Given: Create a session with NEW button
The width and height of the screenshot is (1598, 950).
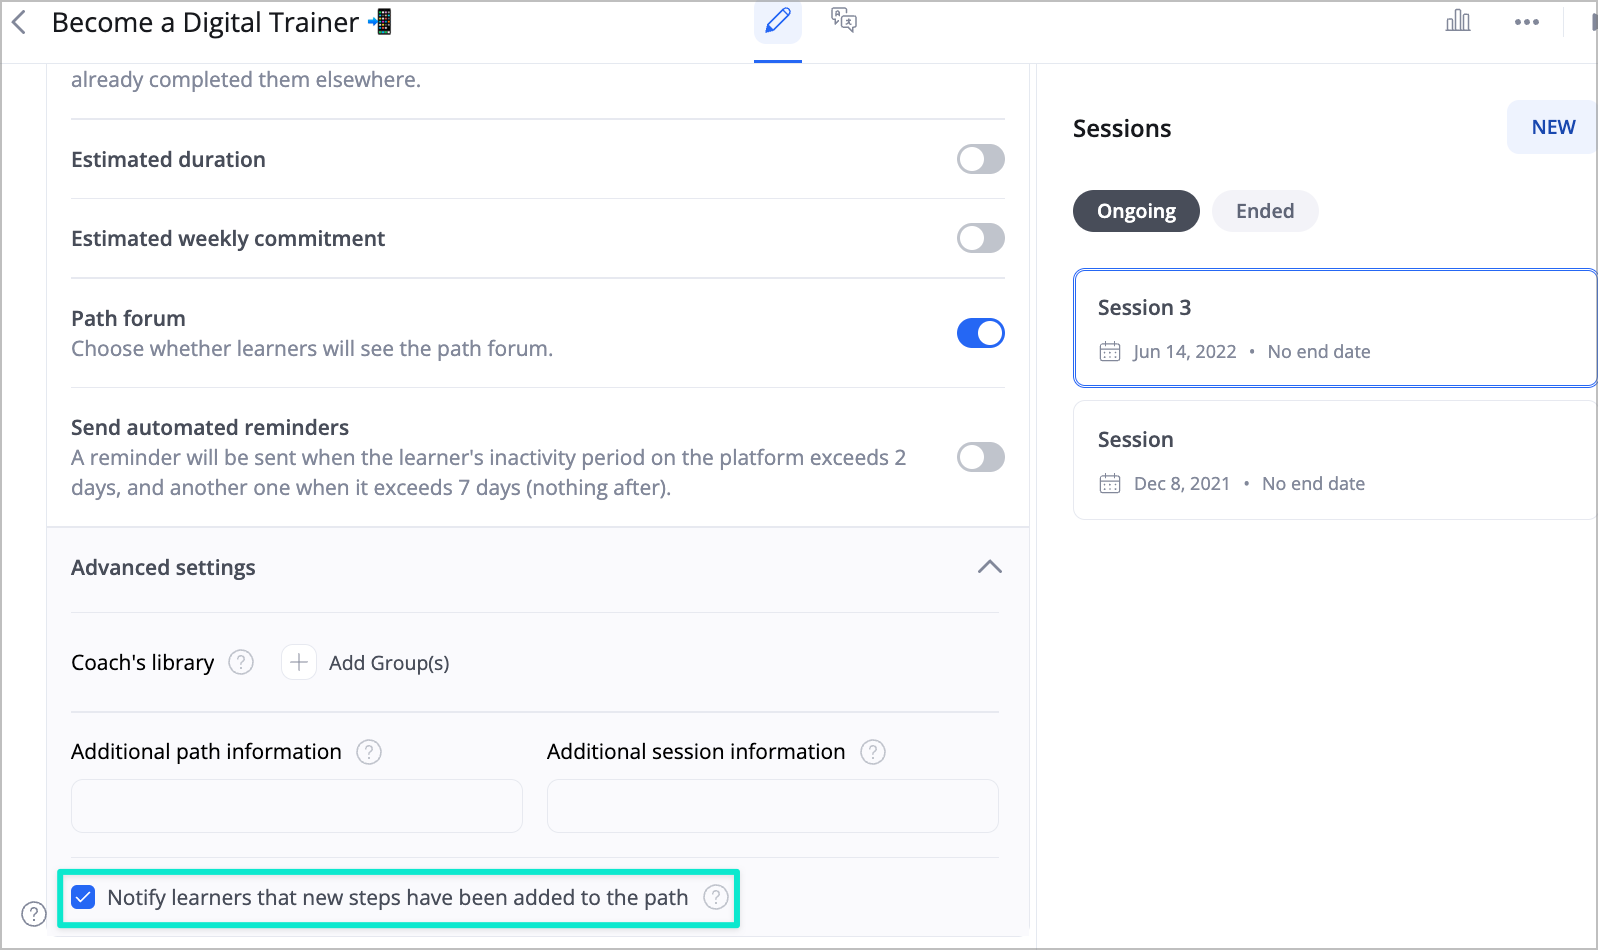Looking at the screenshot, I should (x=1552, y=127).
